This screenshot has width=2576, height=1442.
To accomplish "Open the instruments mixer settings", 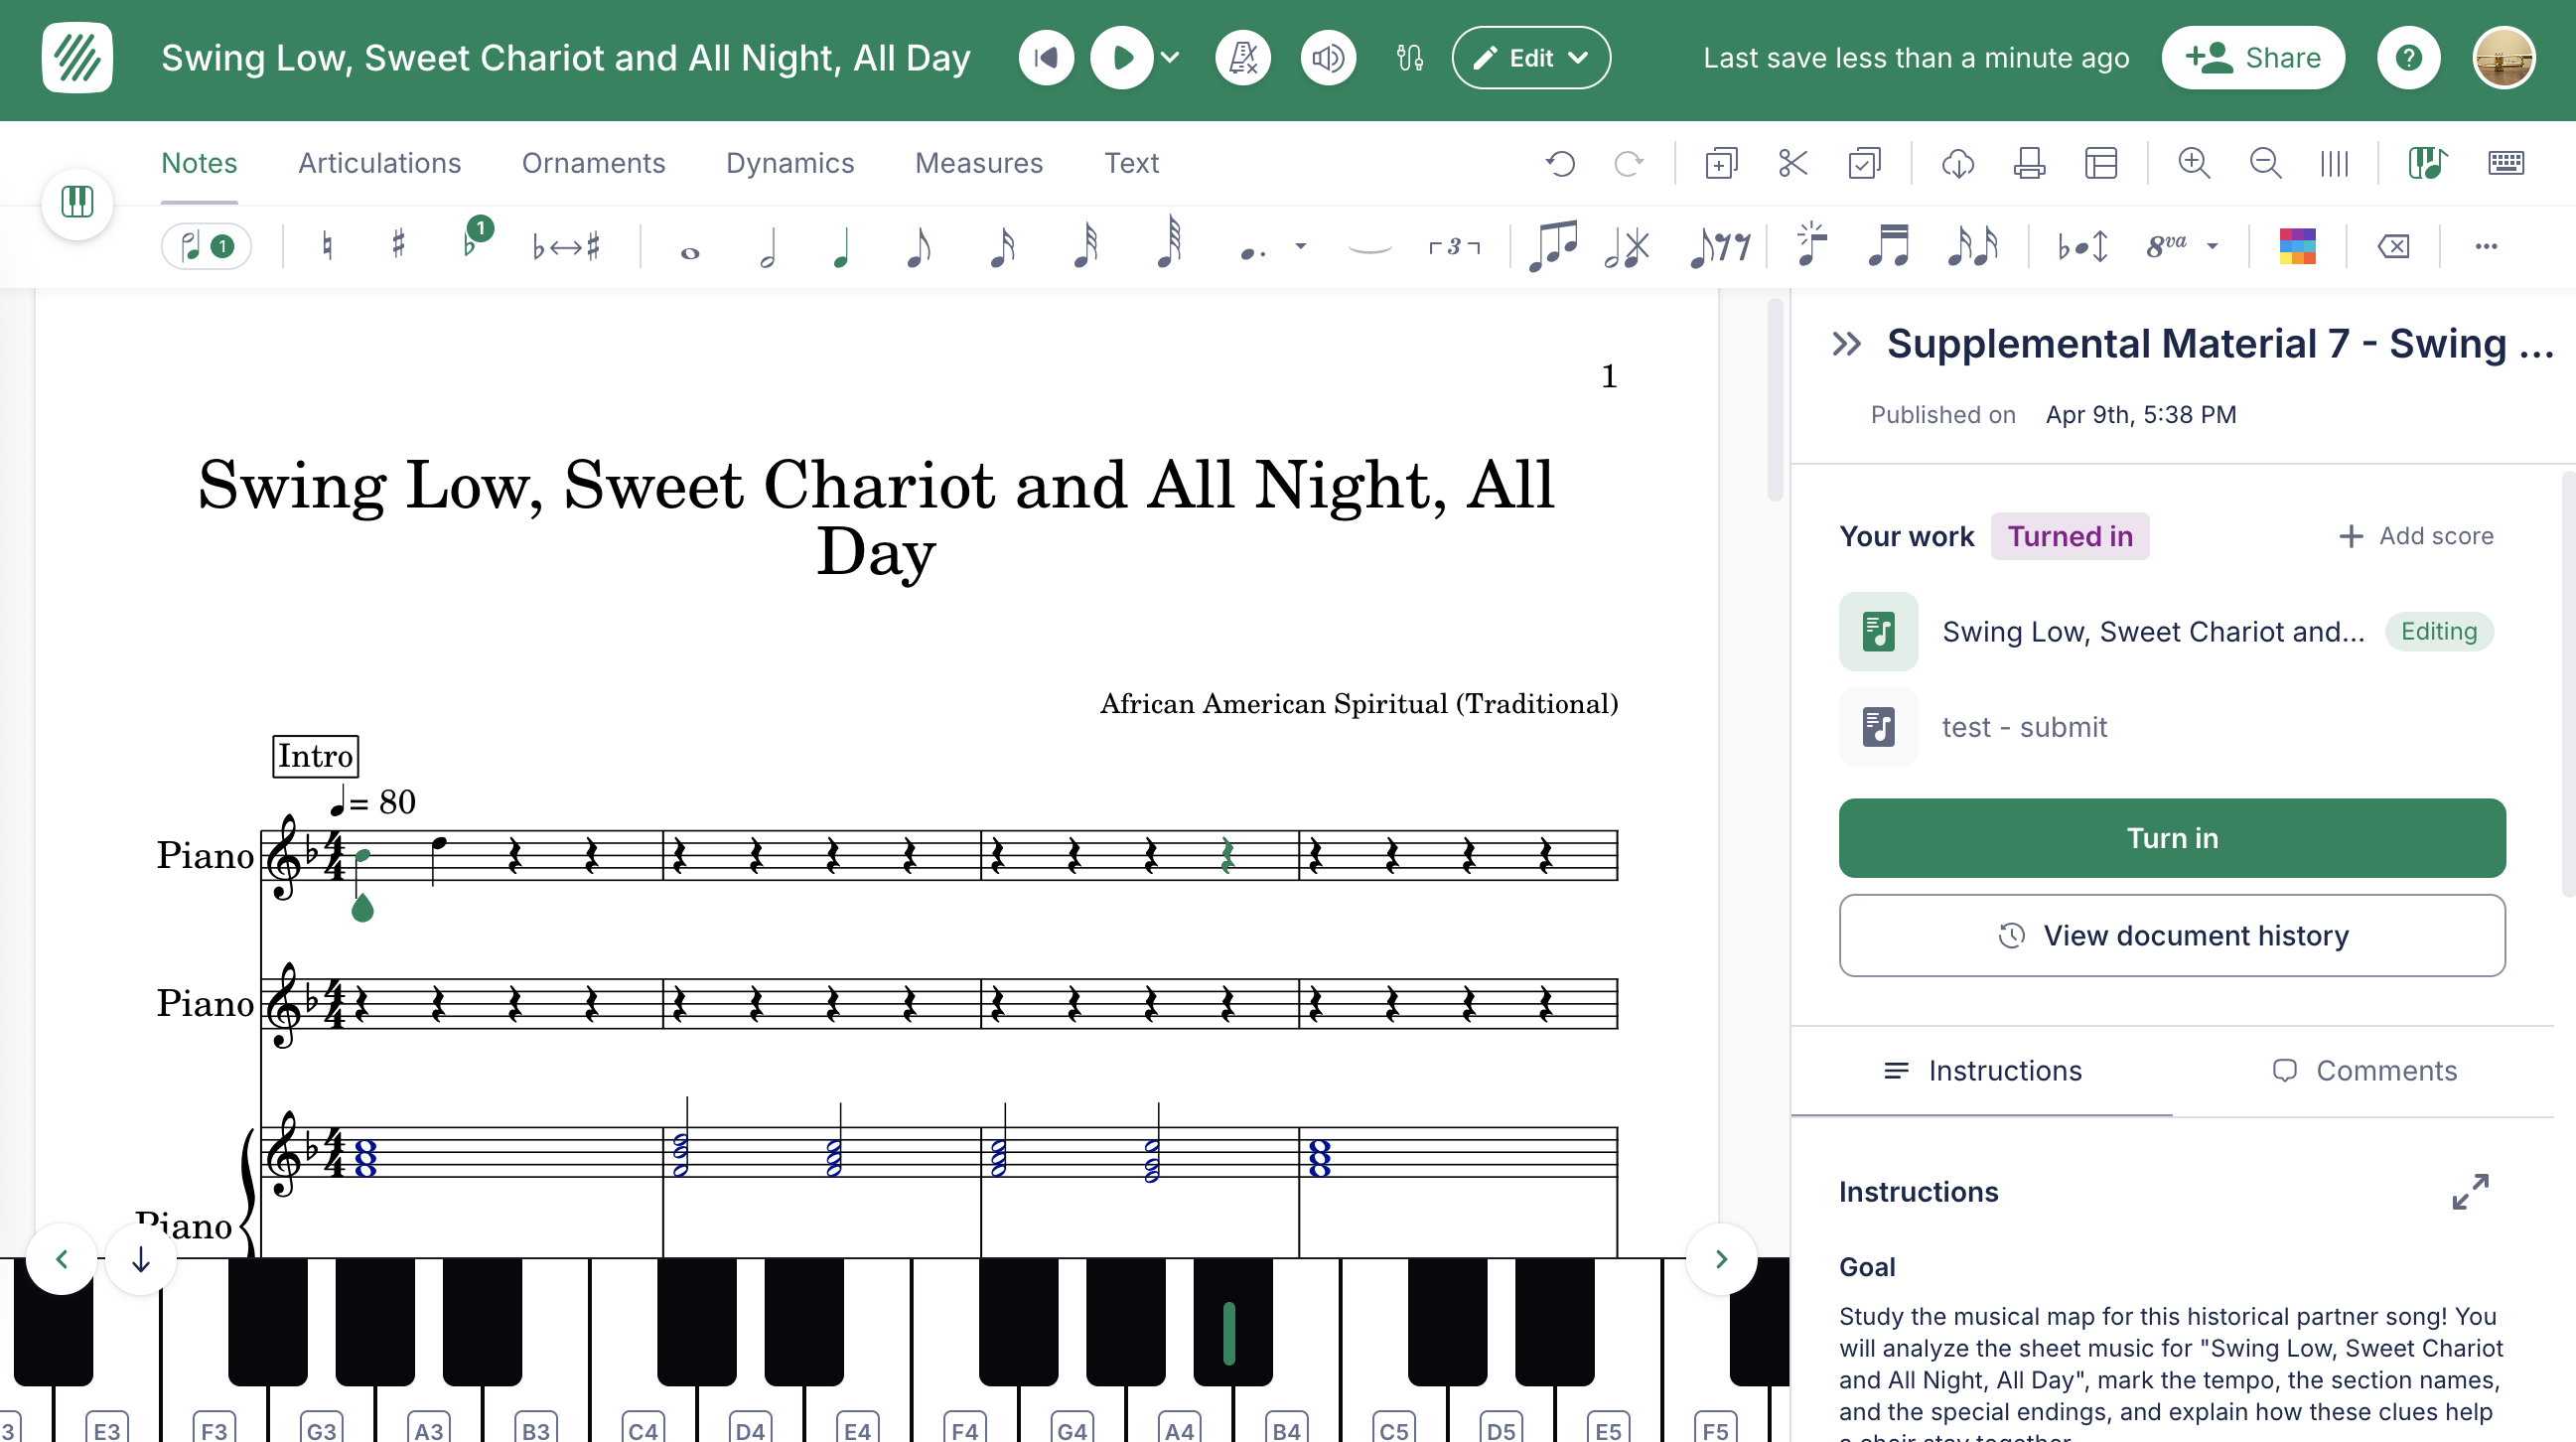I will [1410, 58].
